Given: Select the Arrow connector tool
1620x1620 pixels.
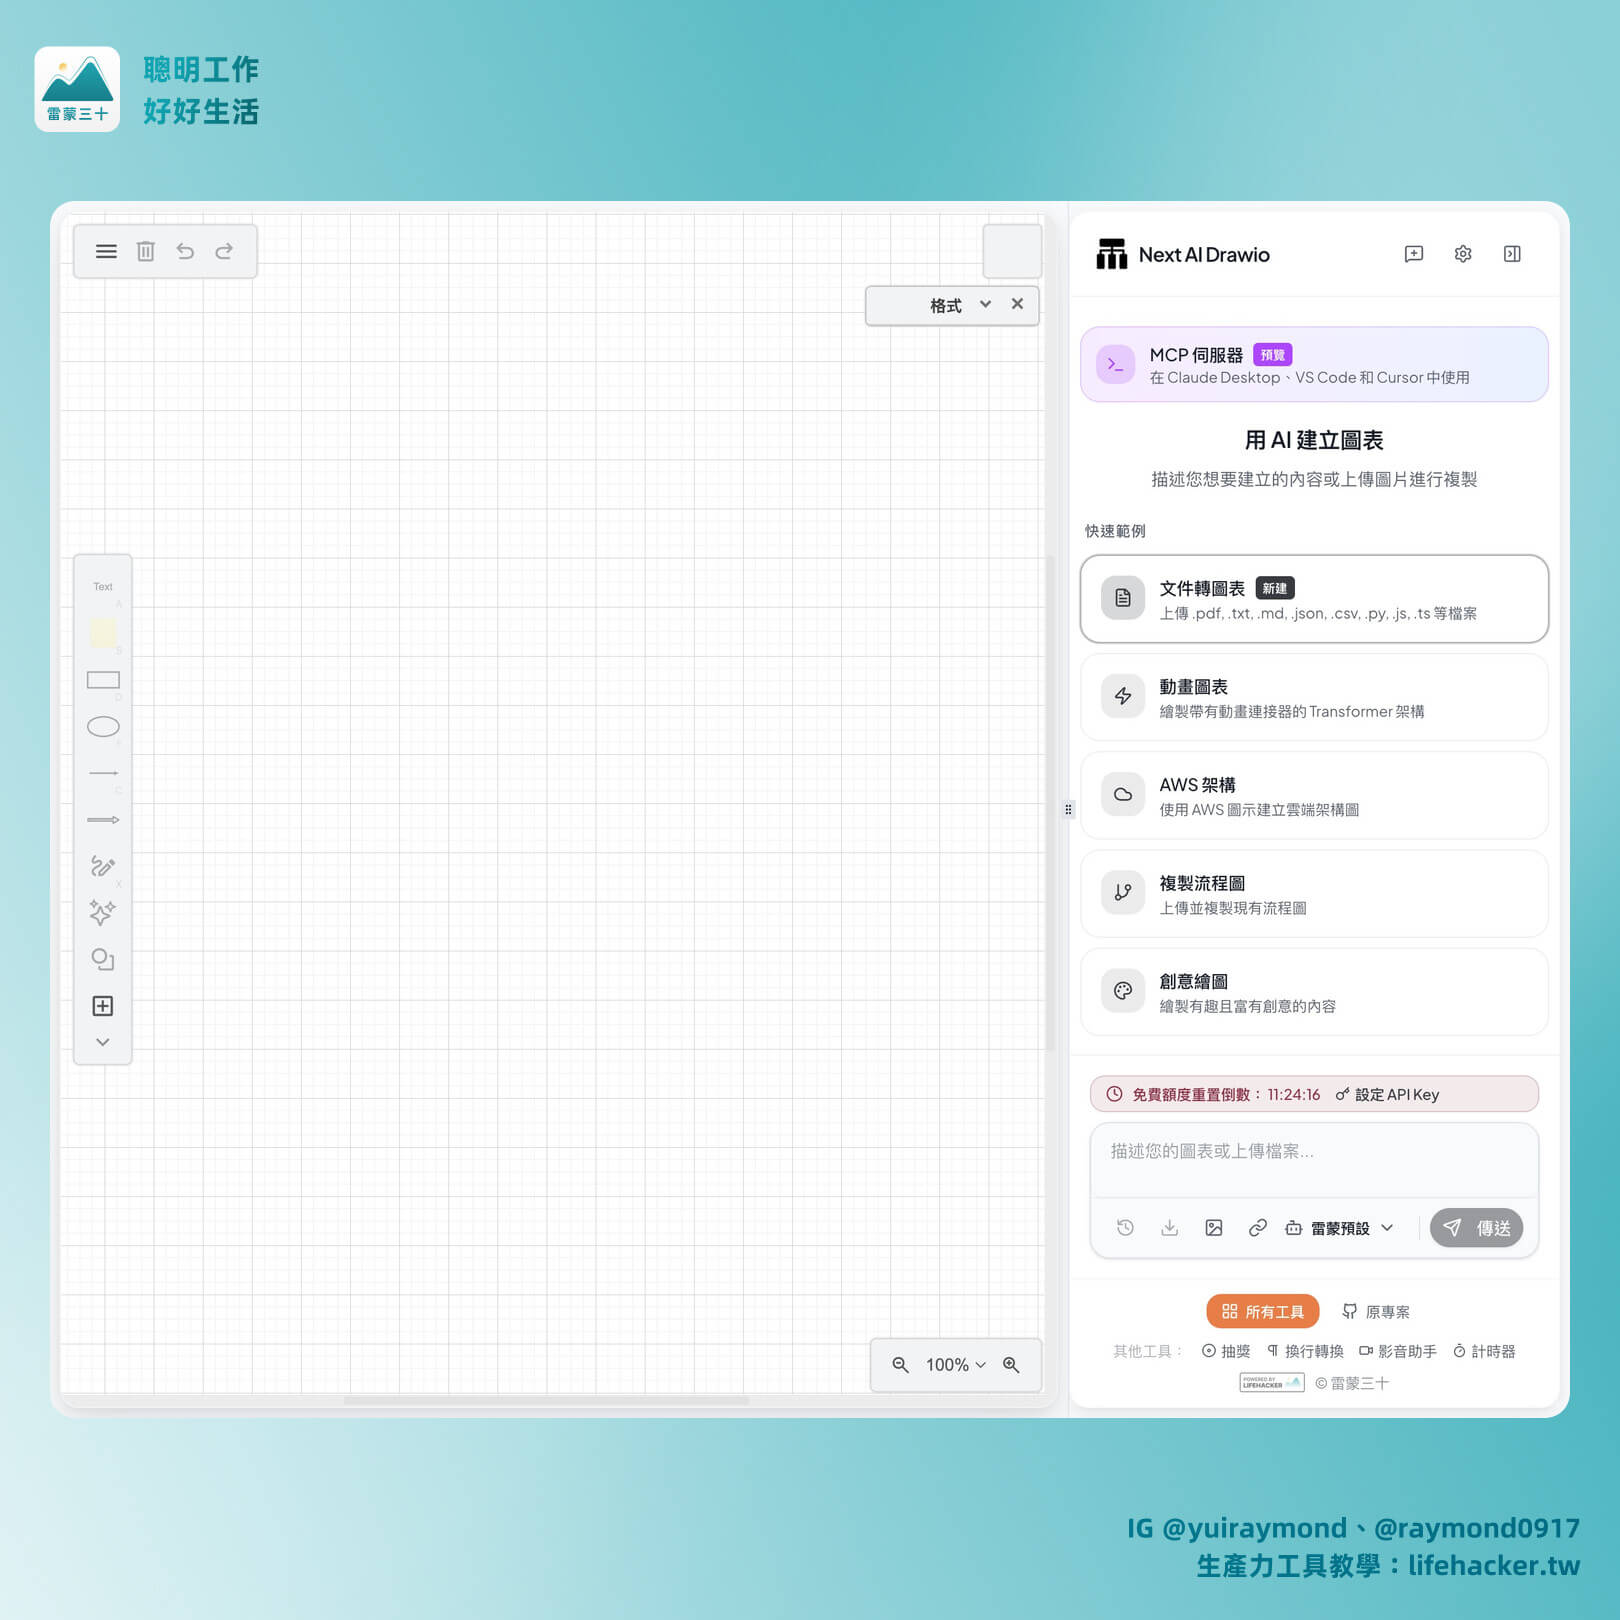Looking at the screenshot, I should click(x=102, y=819).
